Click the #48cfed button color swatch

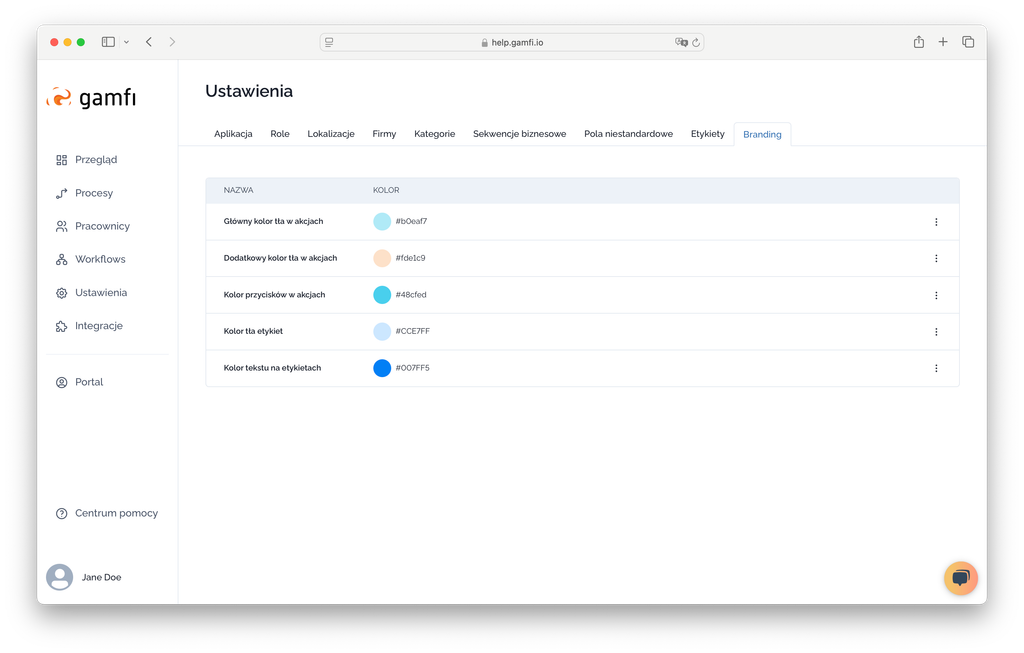(x=382, y=295)
